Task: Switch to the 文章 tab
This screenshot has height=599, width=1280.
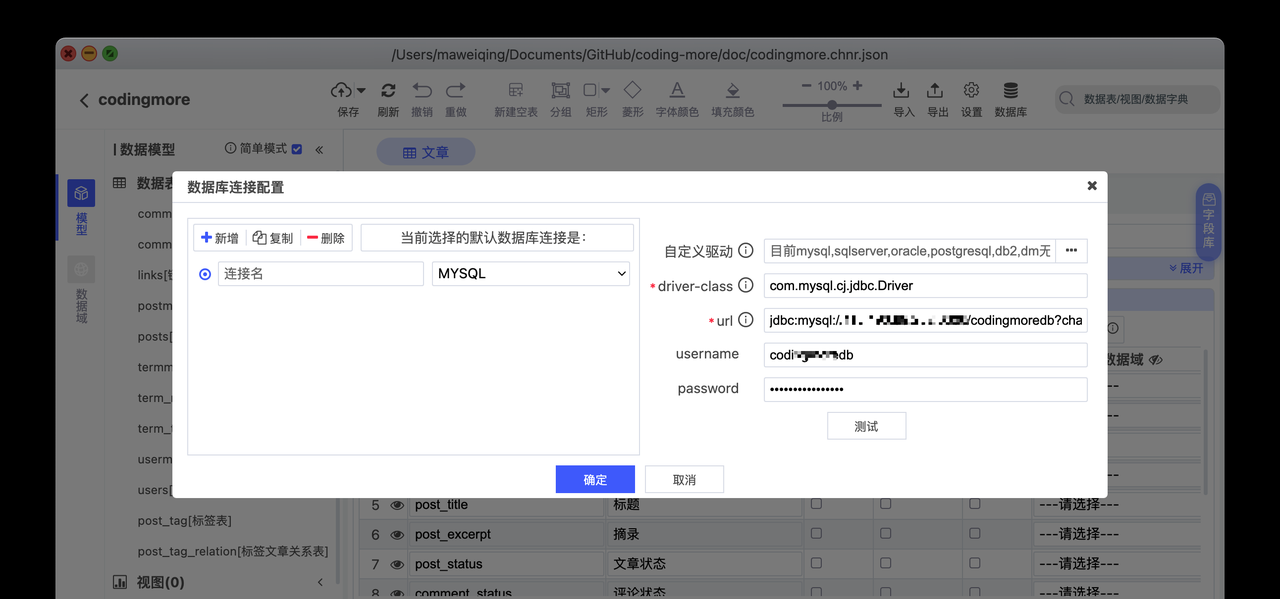Action: [x=425, y=151]
